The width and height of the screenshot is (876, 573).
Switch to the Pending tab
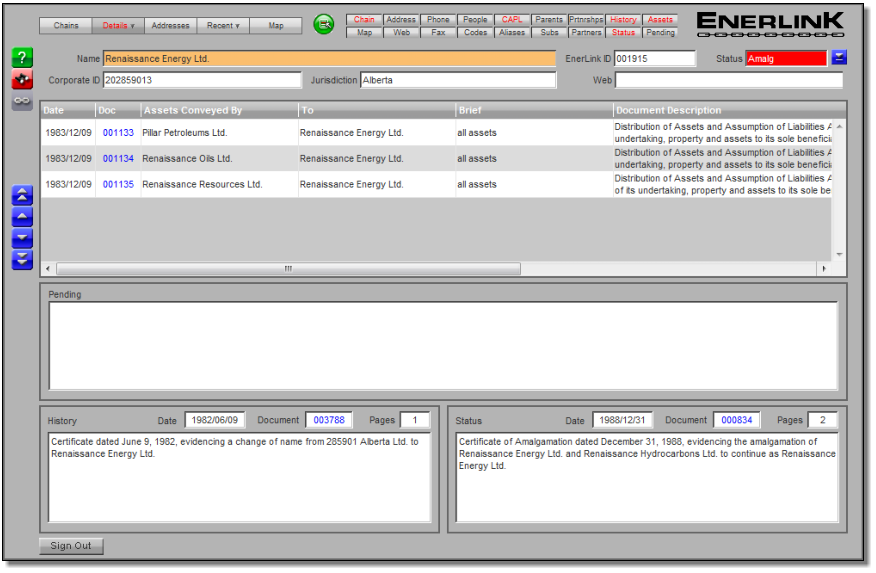660,32
